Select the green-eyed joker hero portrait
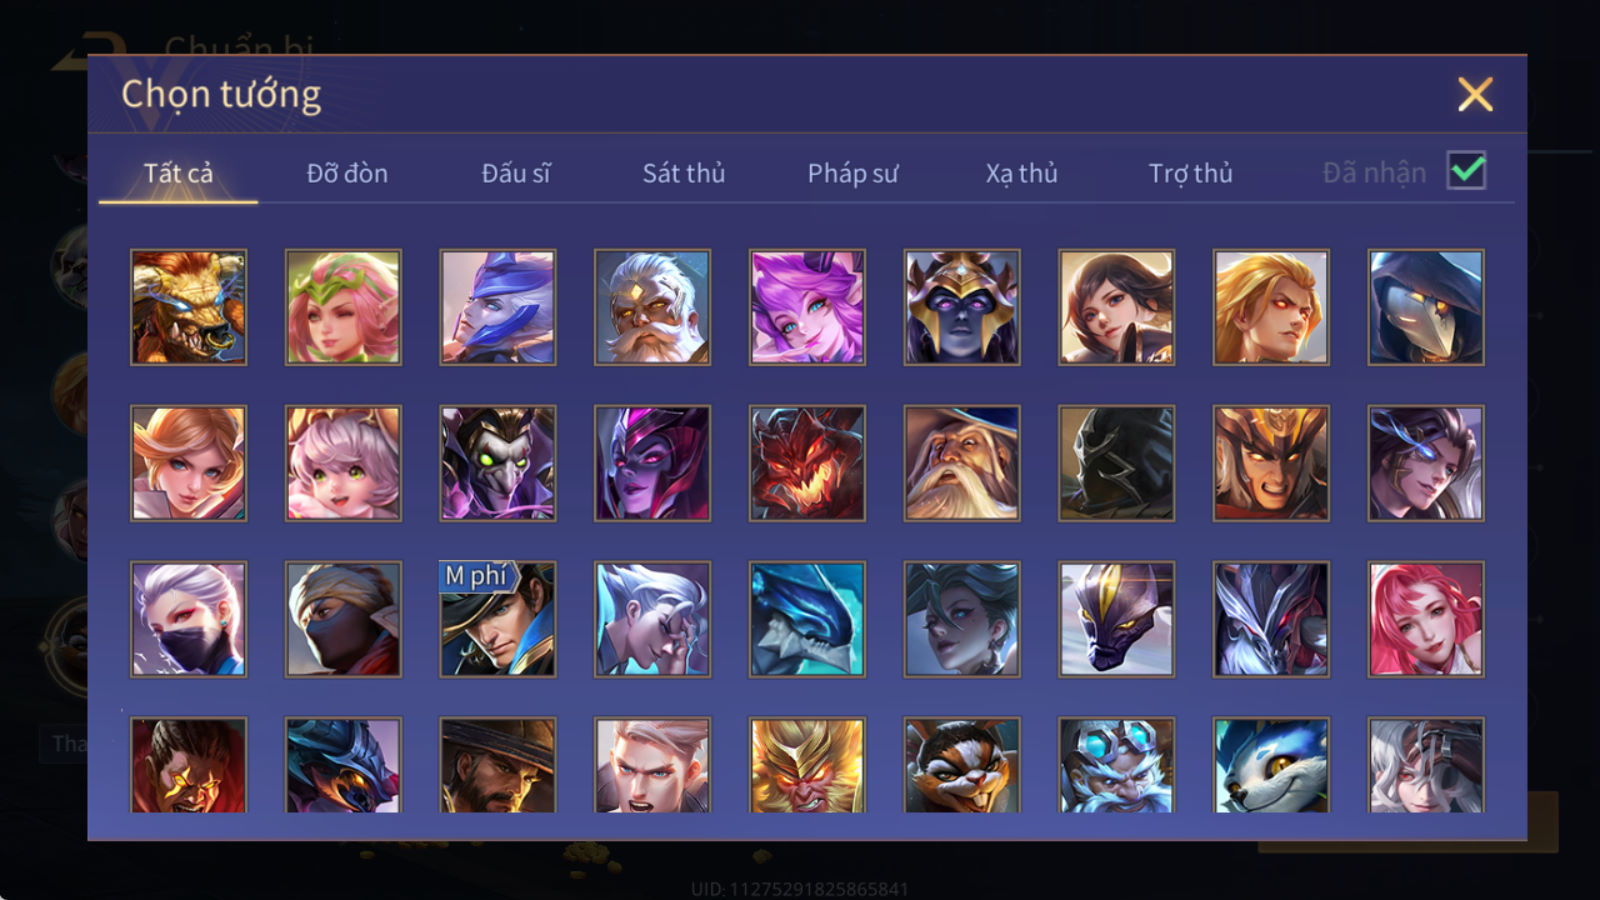Screen dimensions: 1600x900 coord(497,463)
